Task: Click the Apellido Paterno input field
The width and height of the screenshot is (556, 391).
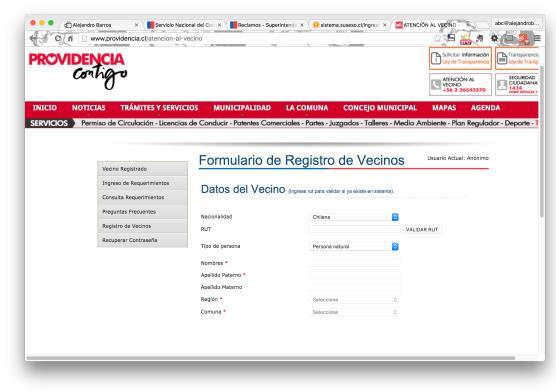Action: [355, 275]
